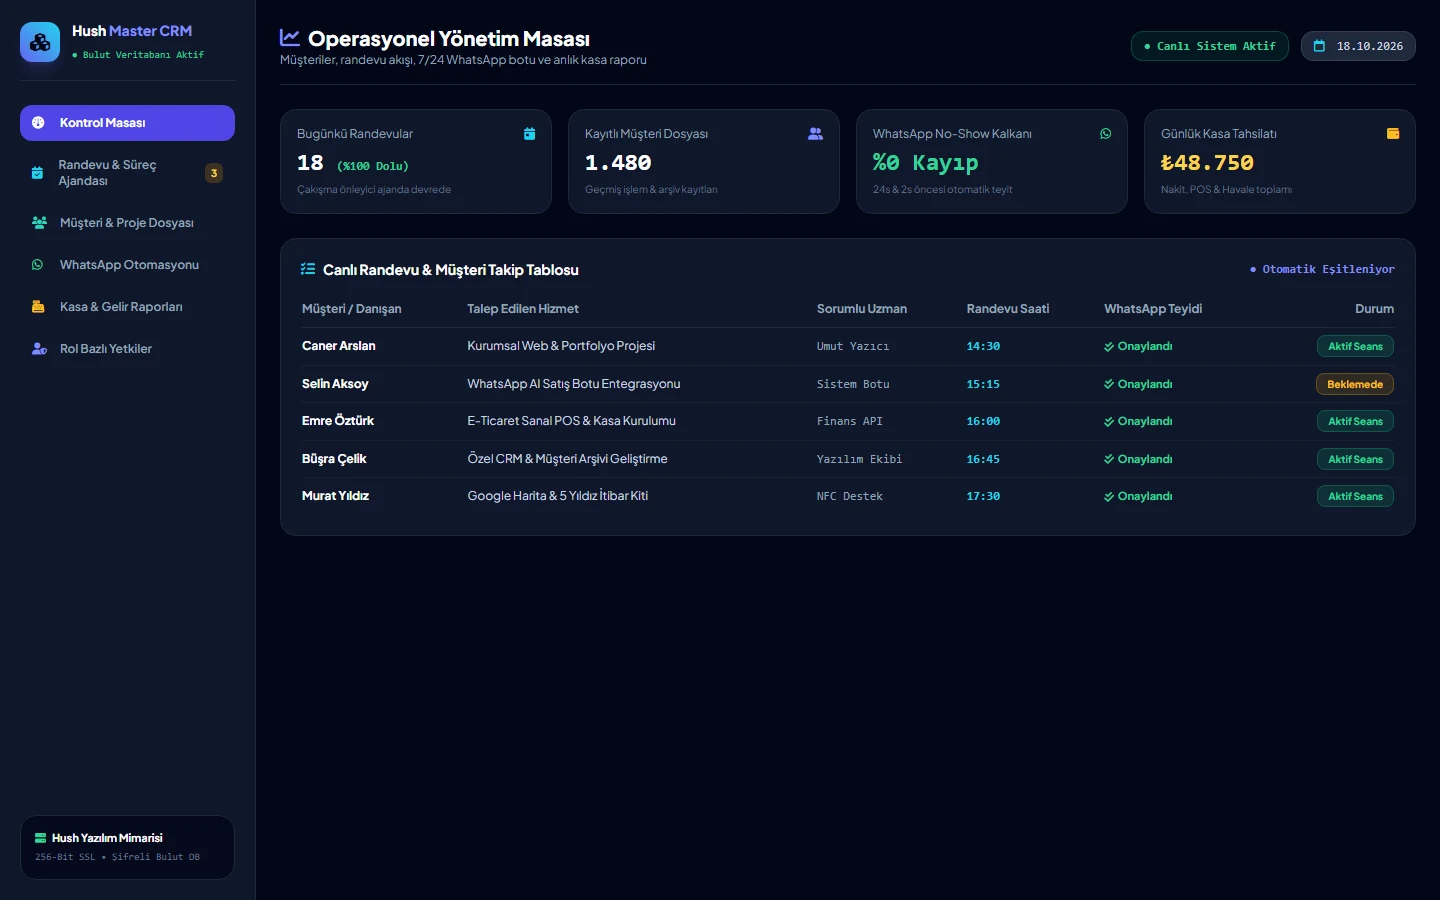Click WhatsApp icon on No-Show Kalkanı card
1440x900 pixels.
[x=1105, y=134]
